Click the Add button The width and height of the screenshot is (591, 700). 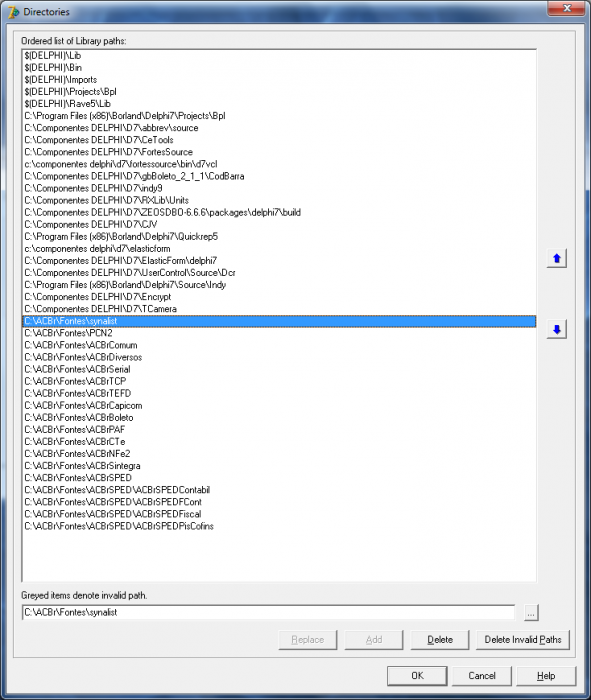click(x=374, y=640)
